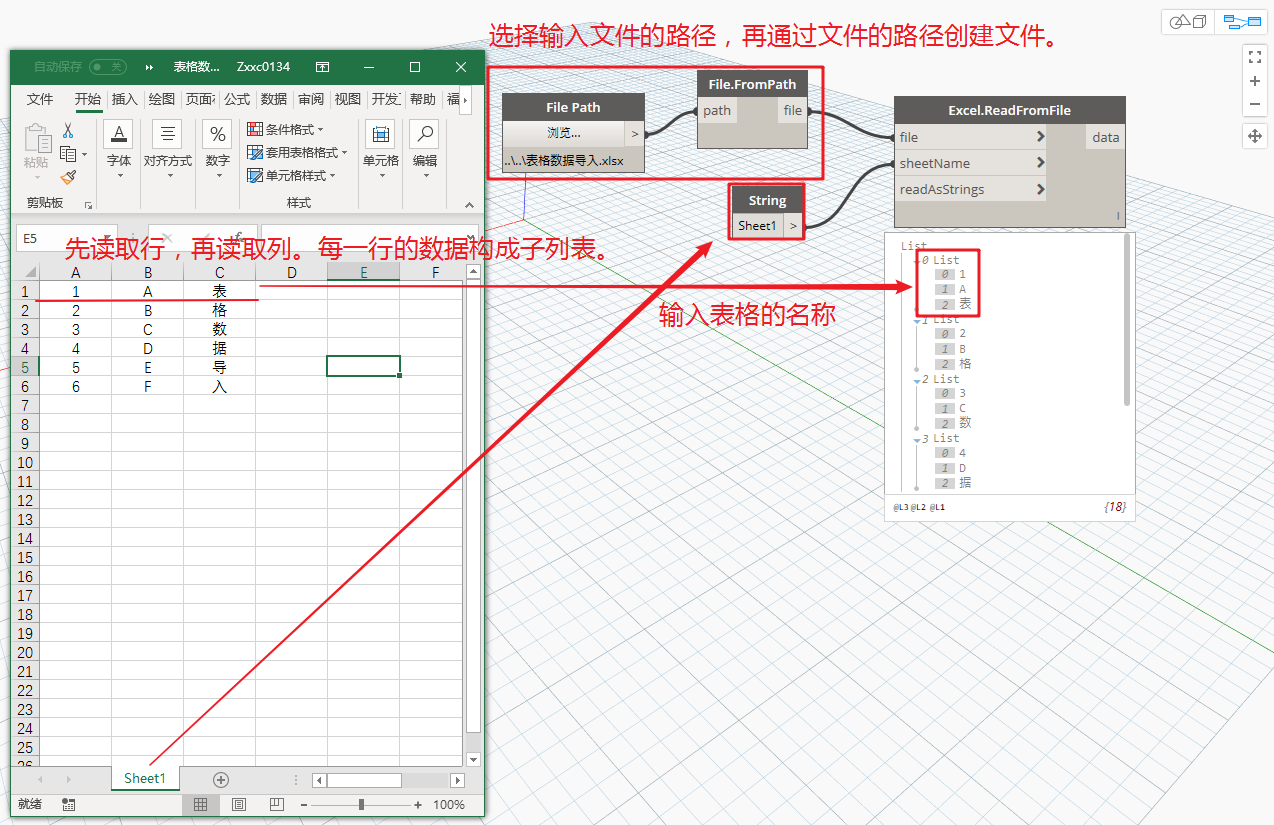The width and height of the screenshot is (1274, 825).
Task: Click the Cut scissors icon in Excel
Action: click(68, 131)
